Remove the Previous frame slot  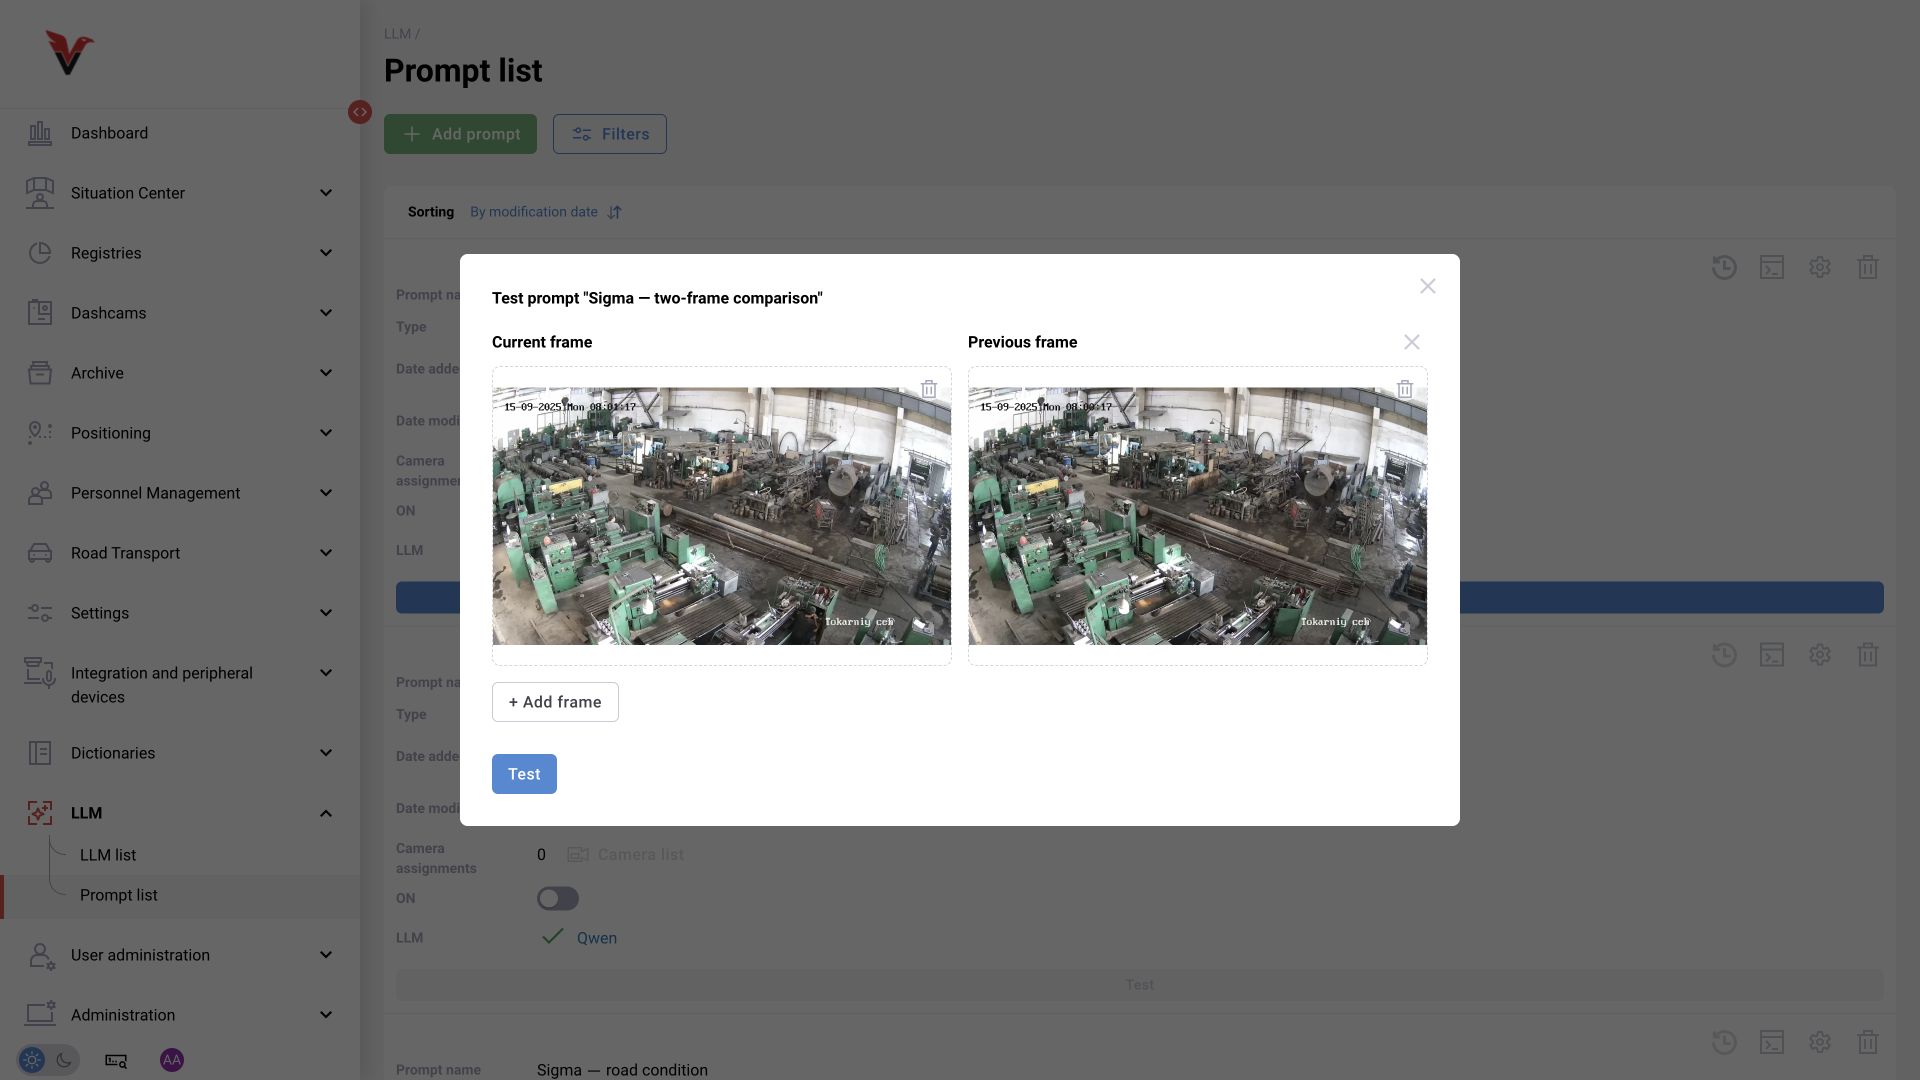click(x=1411, y=342)
